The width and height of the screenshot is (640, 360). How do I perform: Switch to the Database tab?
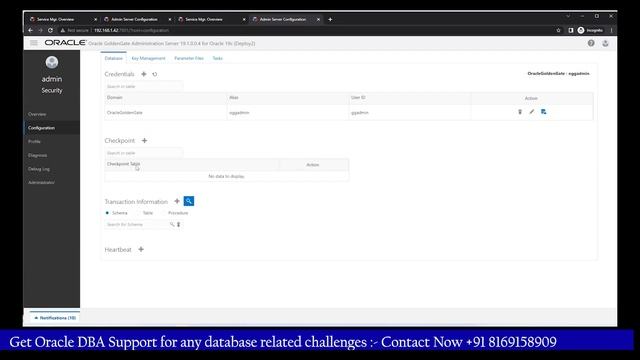point(113,58)
